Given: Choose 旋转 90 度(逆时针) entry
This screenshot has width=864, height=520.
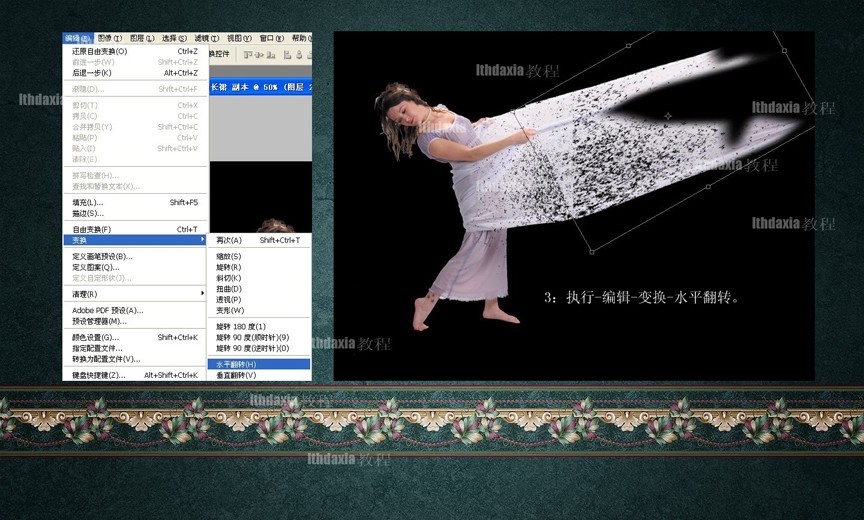Looking at the screenshot, I should pyautogui.click(x=259, y=348).
